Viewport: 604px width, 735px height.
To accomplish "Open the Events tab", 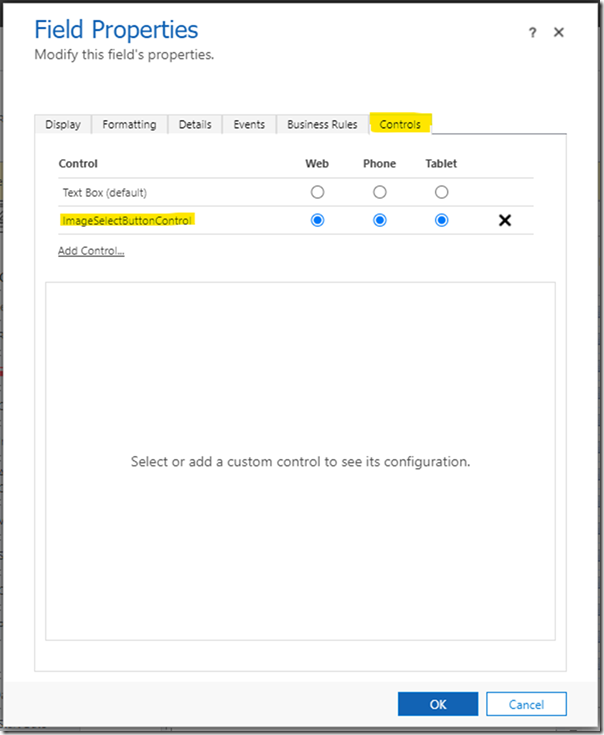I will [249, 124].
